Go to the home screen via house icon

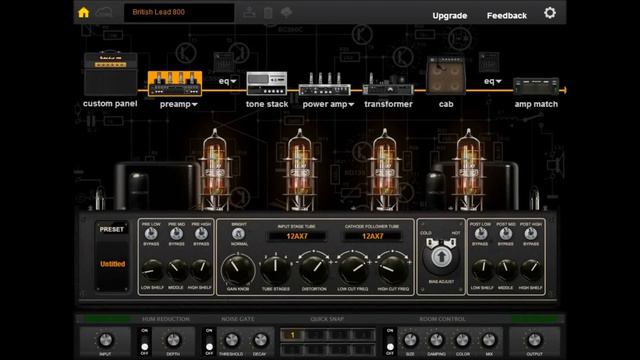(84, 12)
